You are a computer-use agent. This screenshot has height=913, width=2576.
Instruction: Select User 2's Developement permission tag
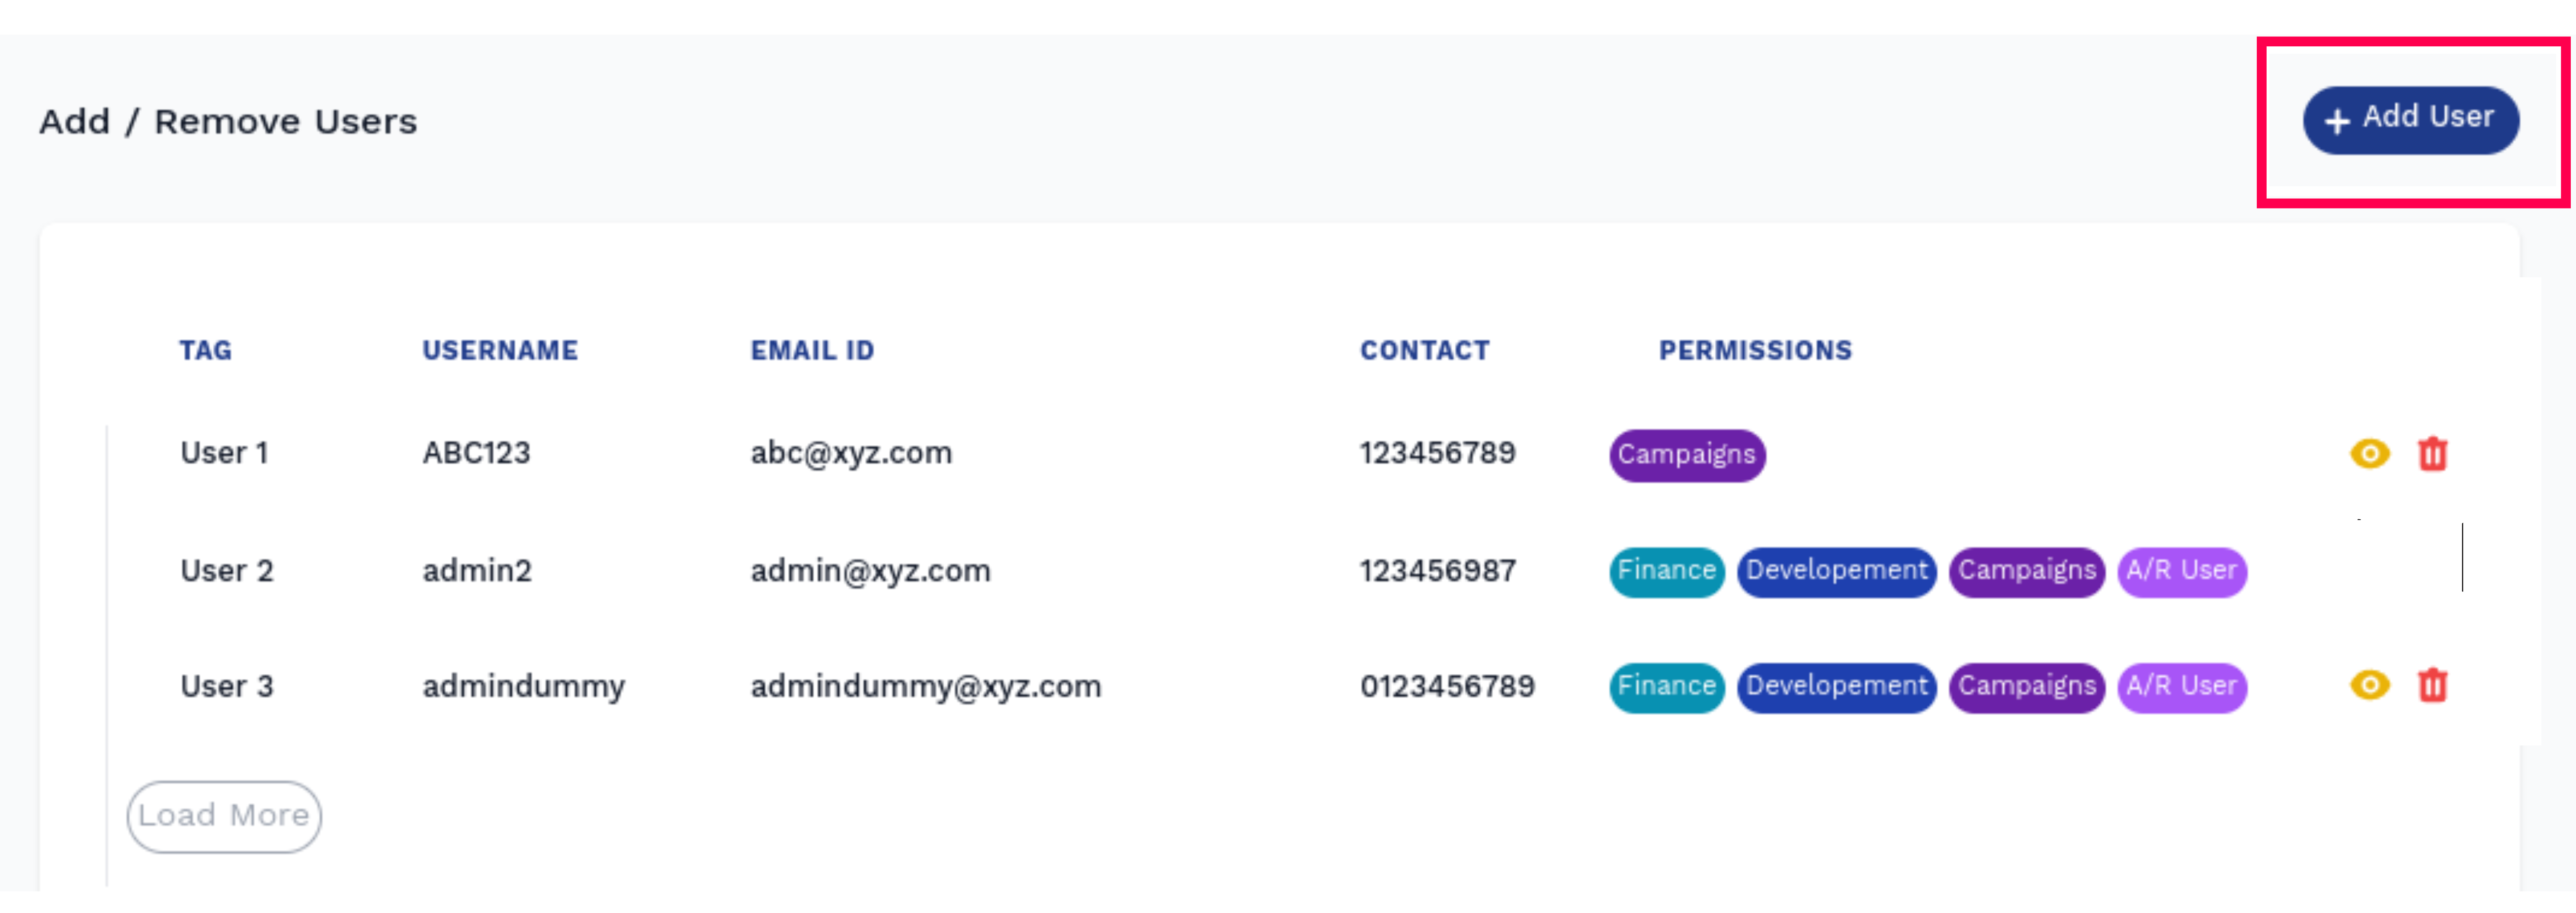coord(1836,571)
